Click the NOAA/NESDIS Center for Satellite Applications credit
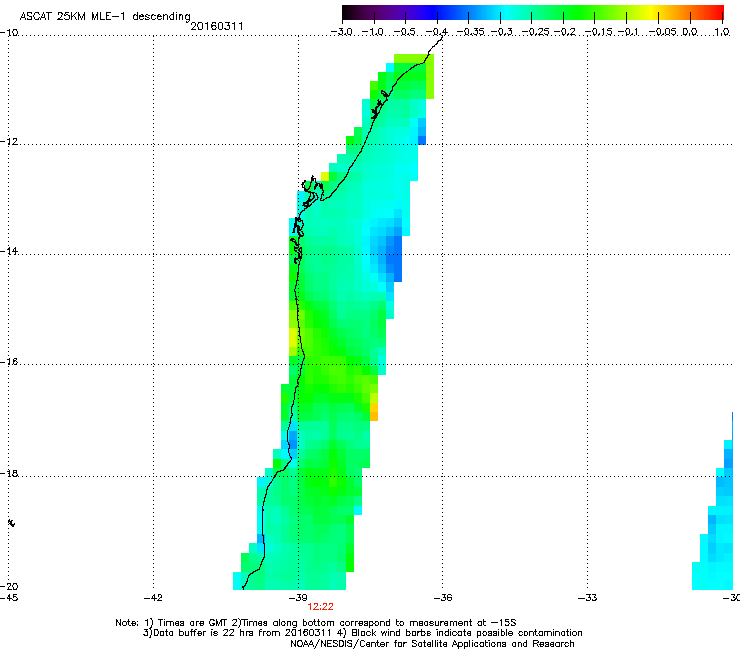The height and width of the screenshot is (650, 740). (432, 644)
